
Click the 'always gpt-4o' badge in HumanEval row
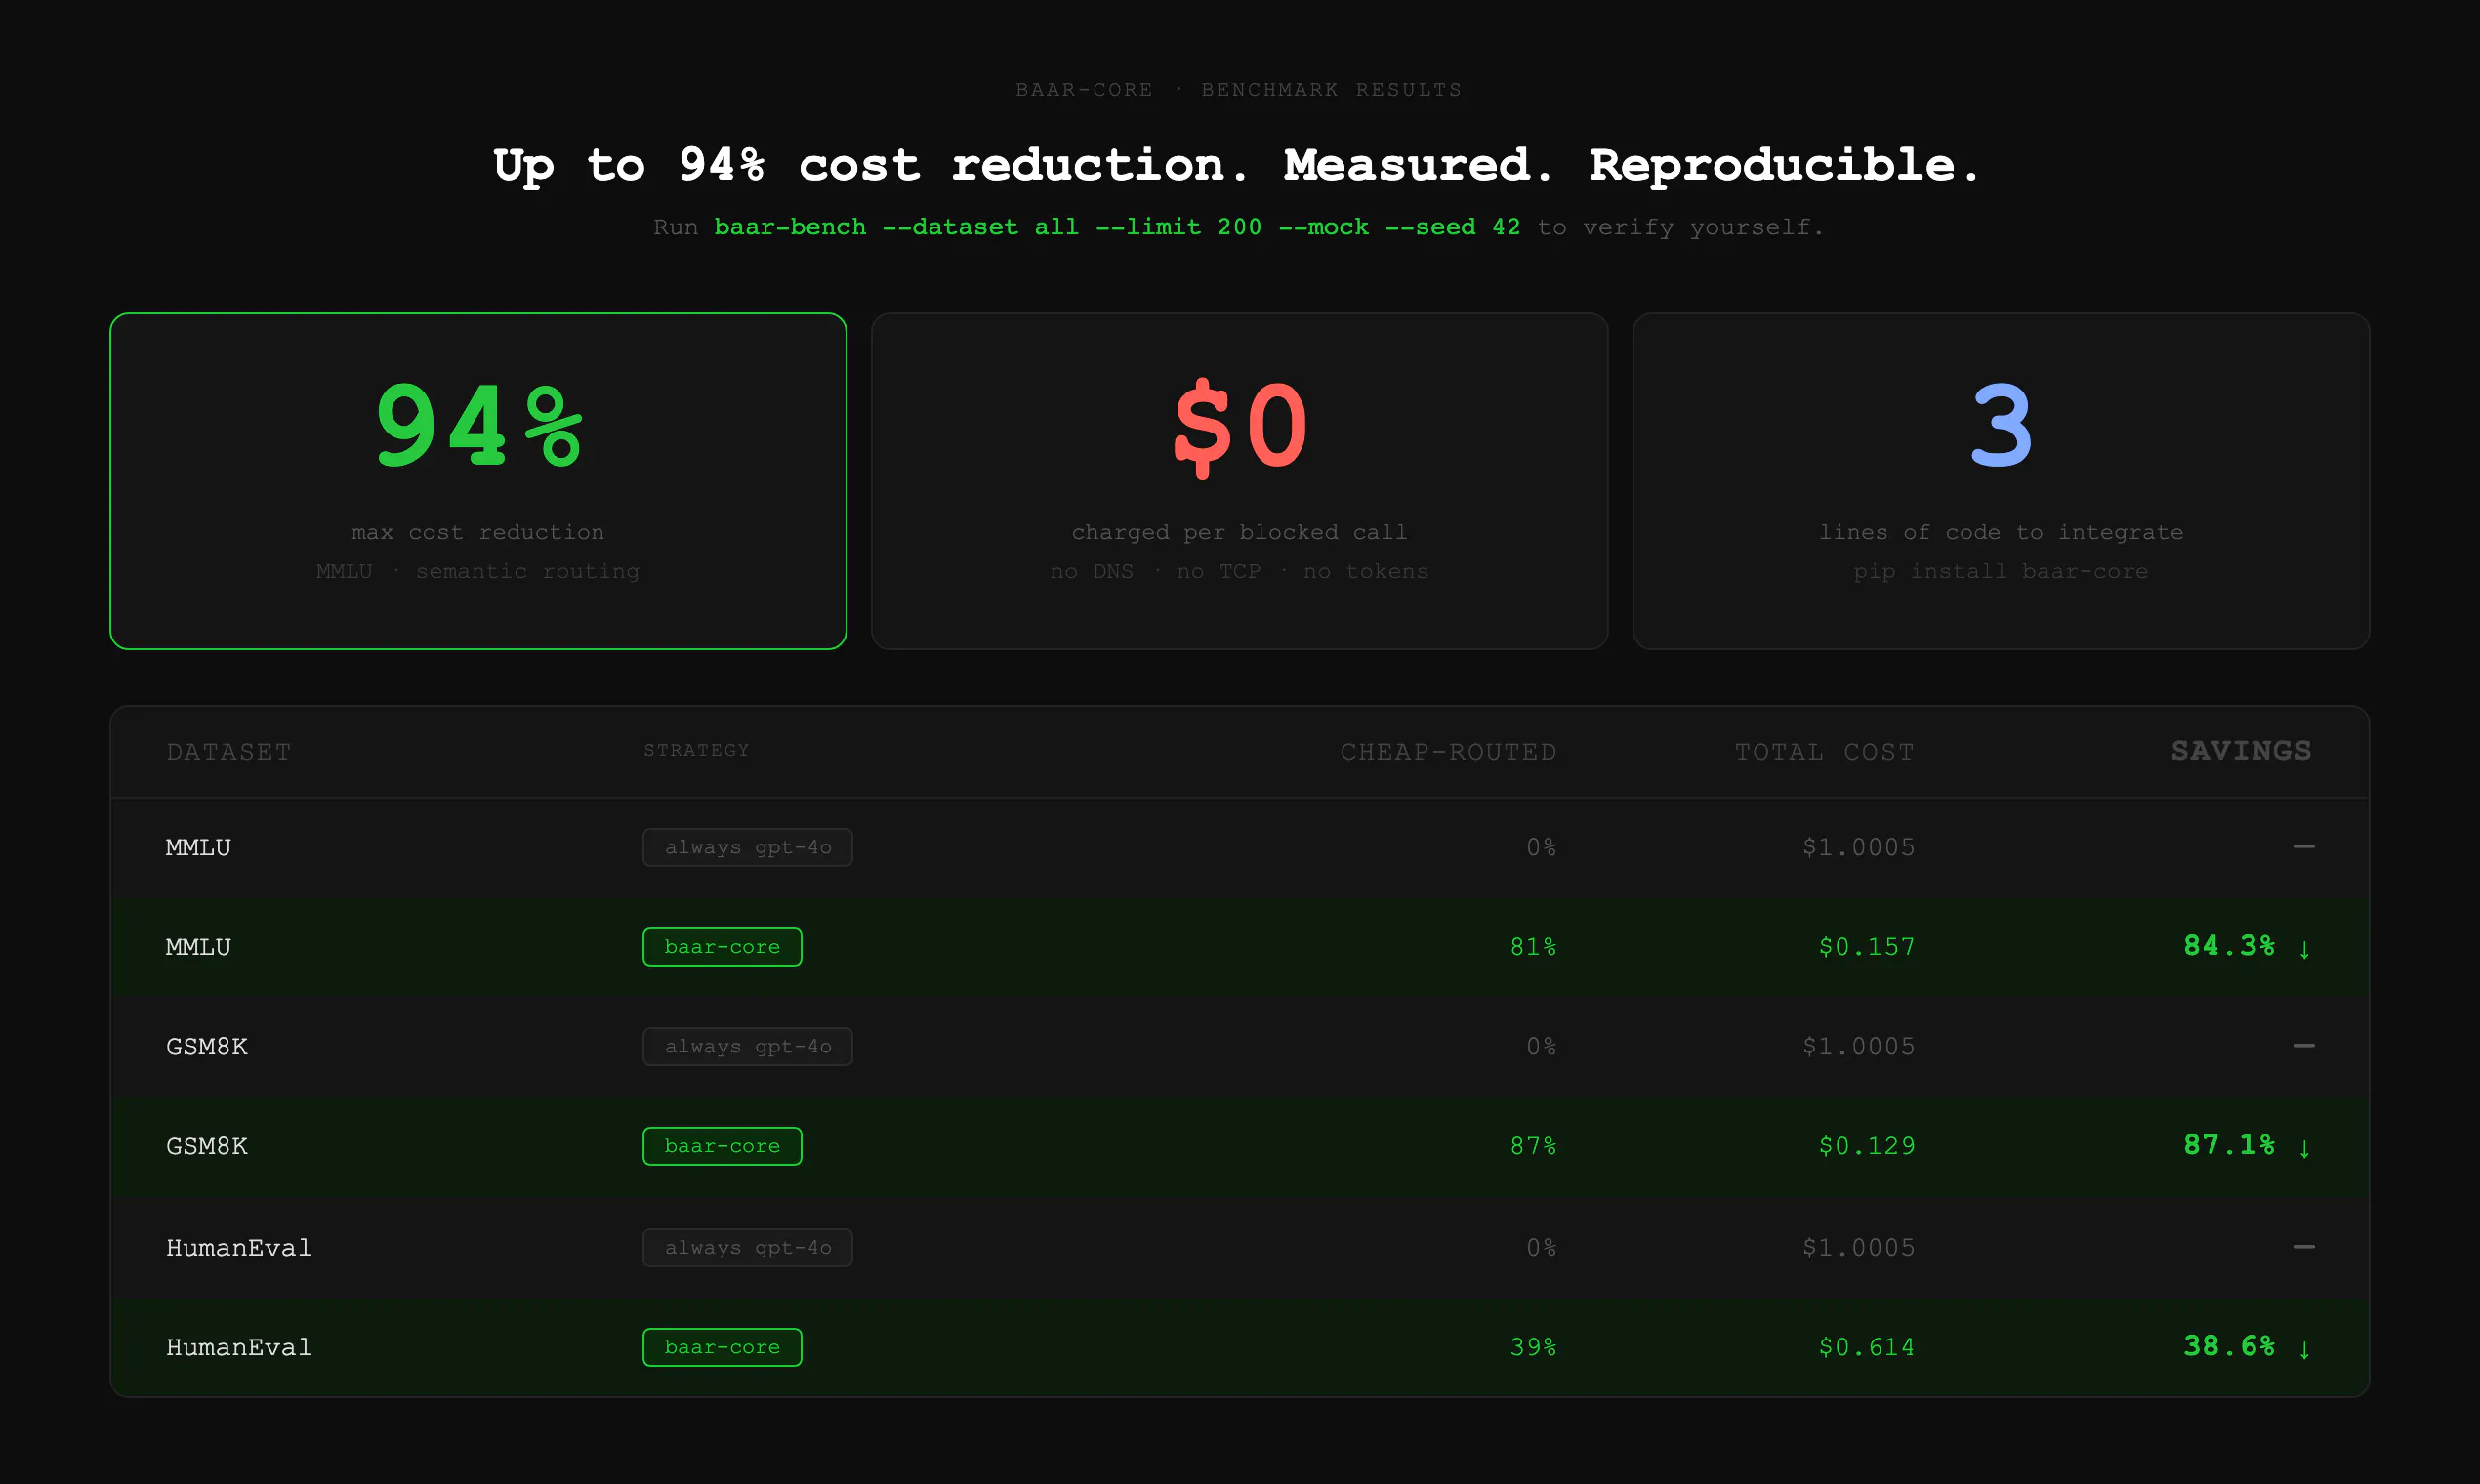coord(748,1248)
